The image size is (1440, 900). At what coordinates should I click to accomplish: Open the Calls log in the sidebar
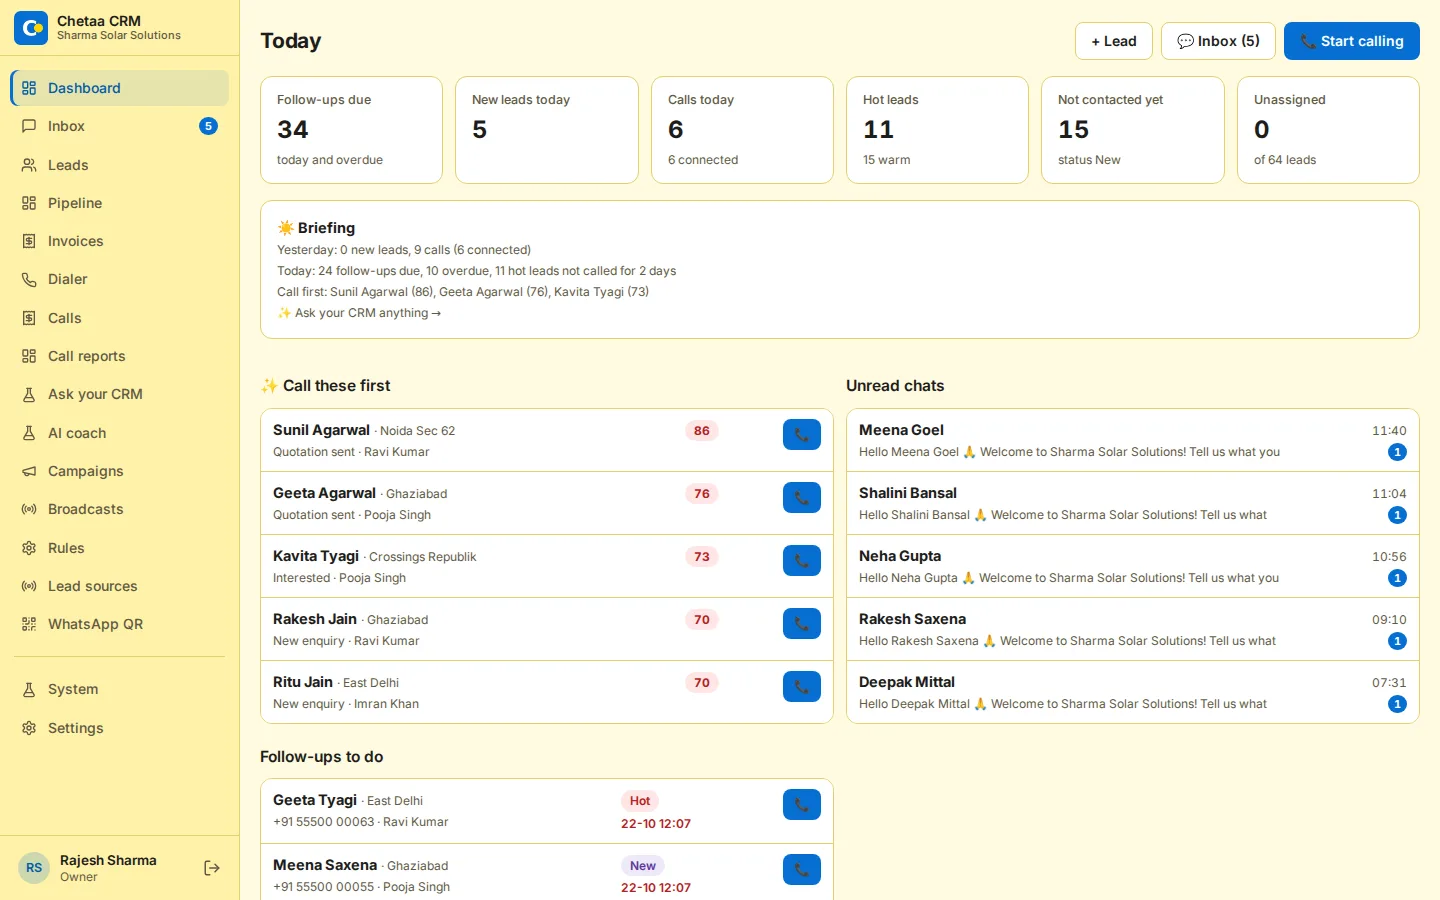[120, 318]
